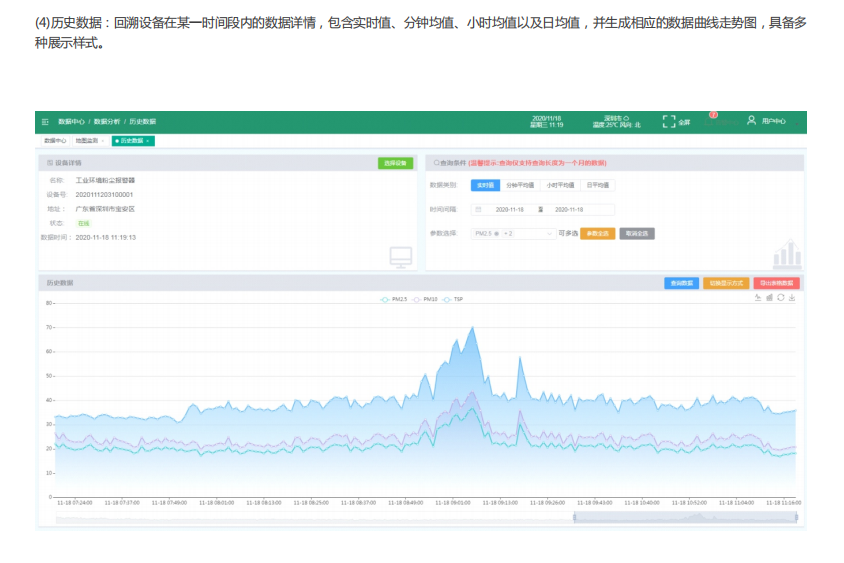Click the green 选择设备 button

click(394, 162)
